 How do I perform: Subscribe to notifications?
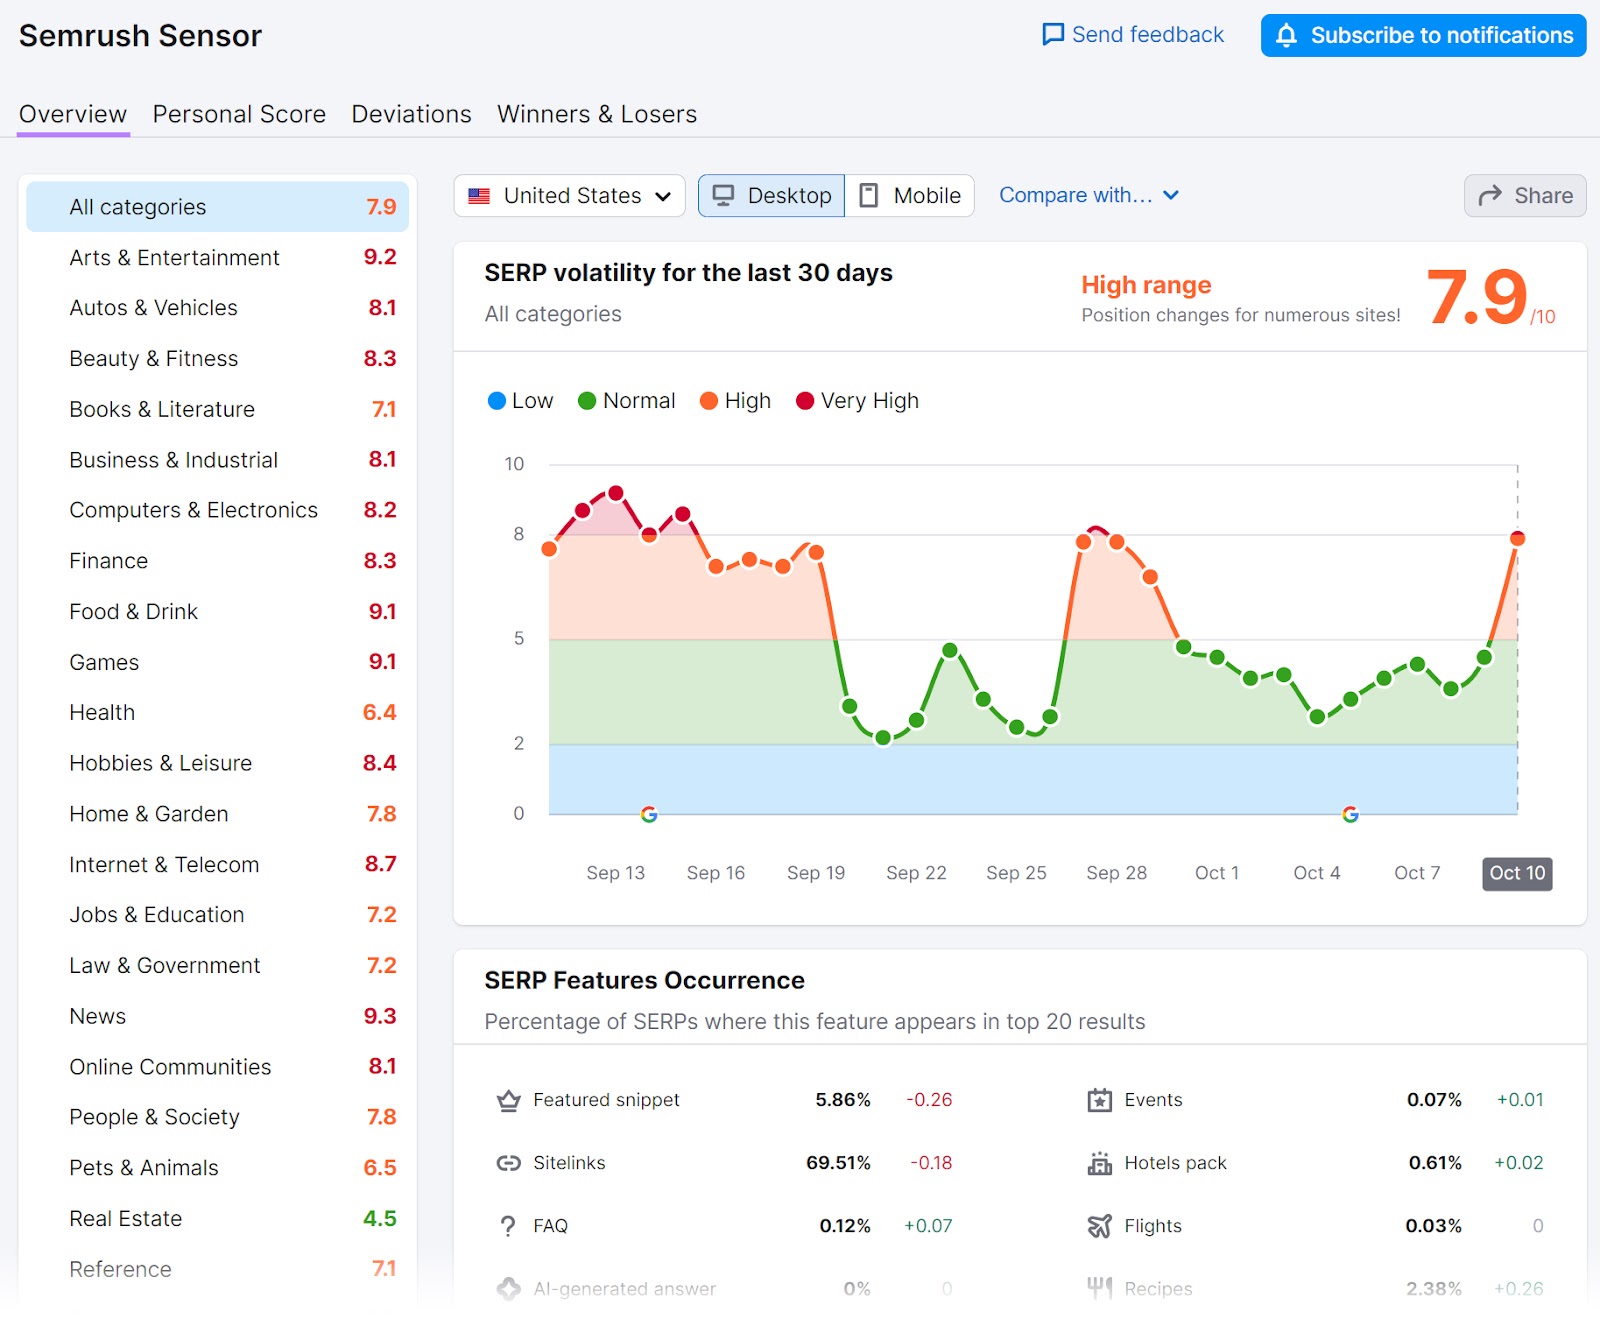point(1422,35)
